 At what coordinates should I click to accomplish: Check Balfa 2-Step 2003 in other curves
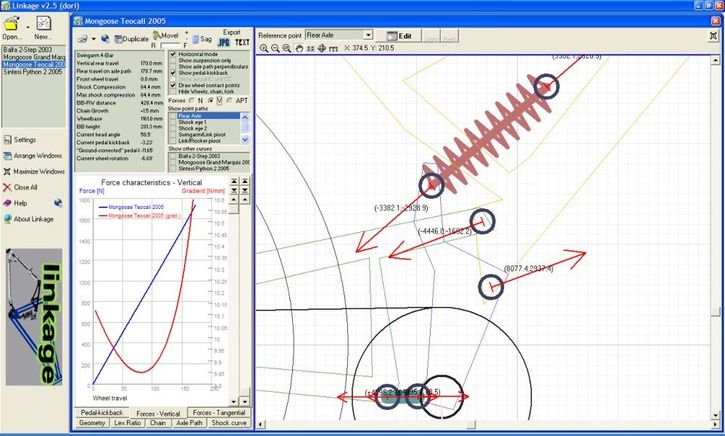[x=173, y=156]
